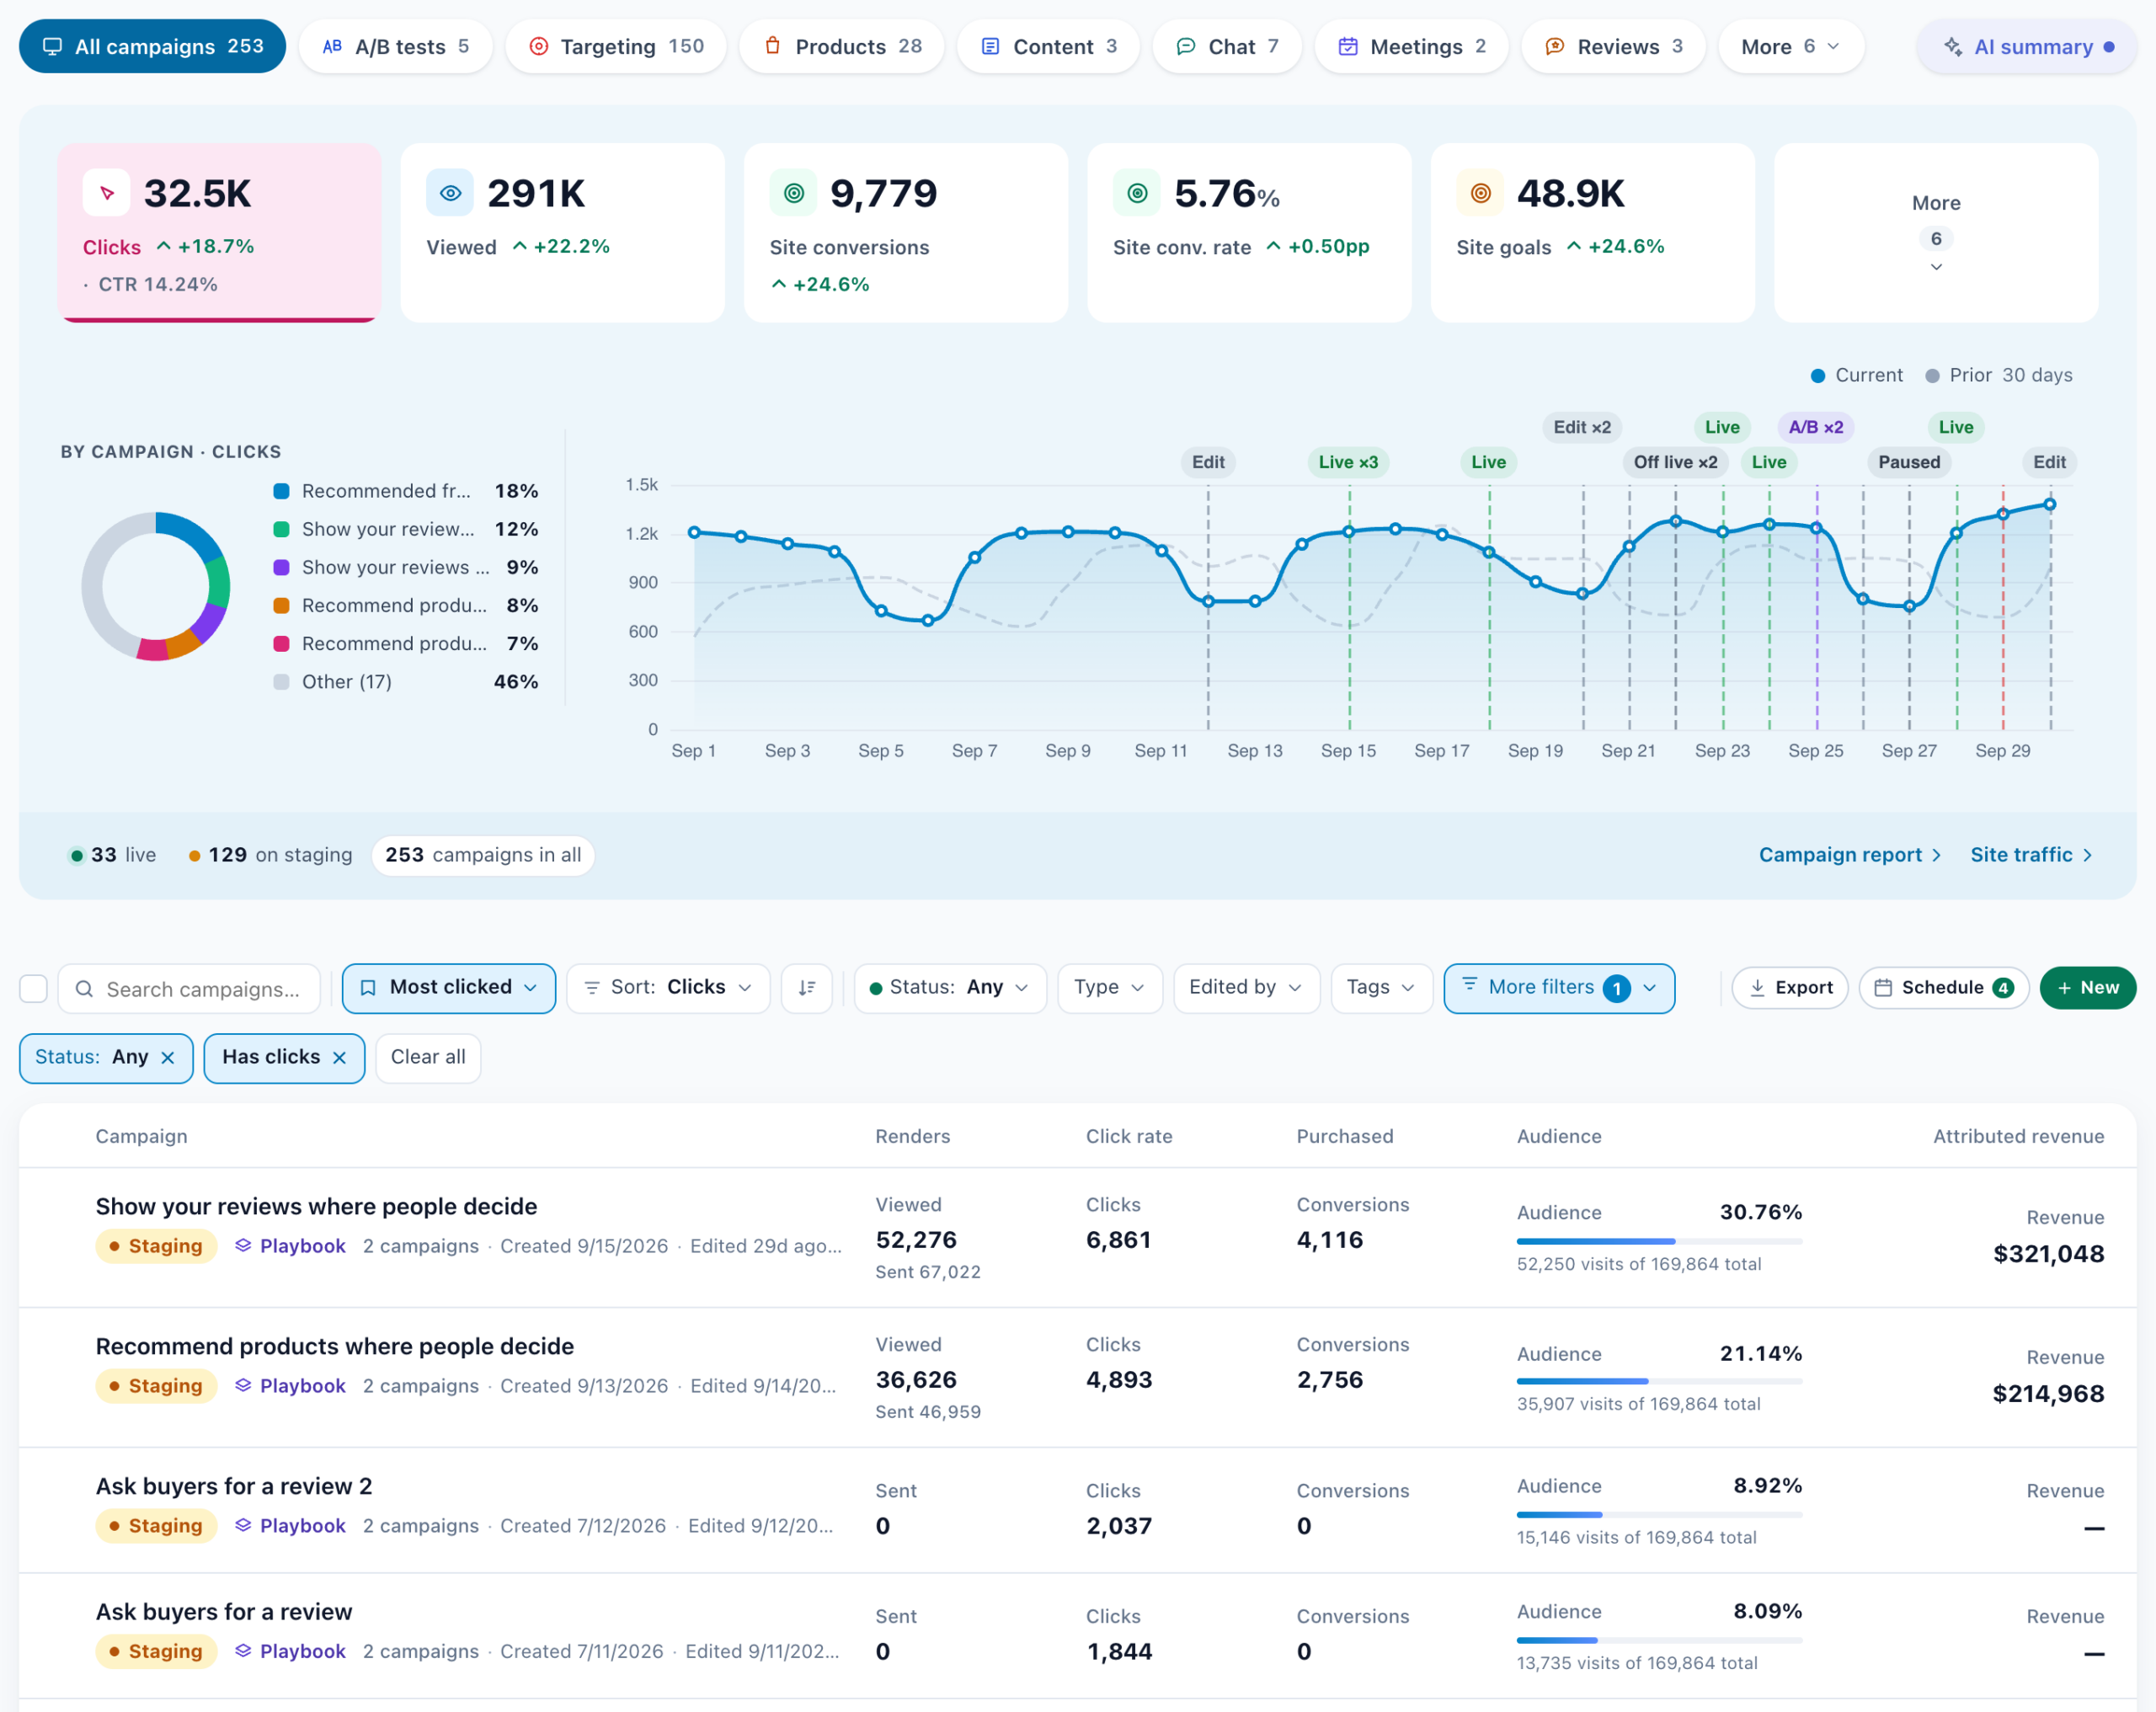Image resolution: width=2156 pixels, height=1712 pixels.
Task: Create a campaign with the New button
Action: pyautogui.click(x=2087, y=988)
